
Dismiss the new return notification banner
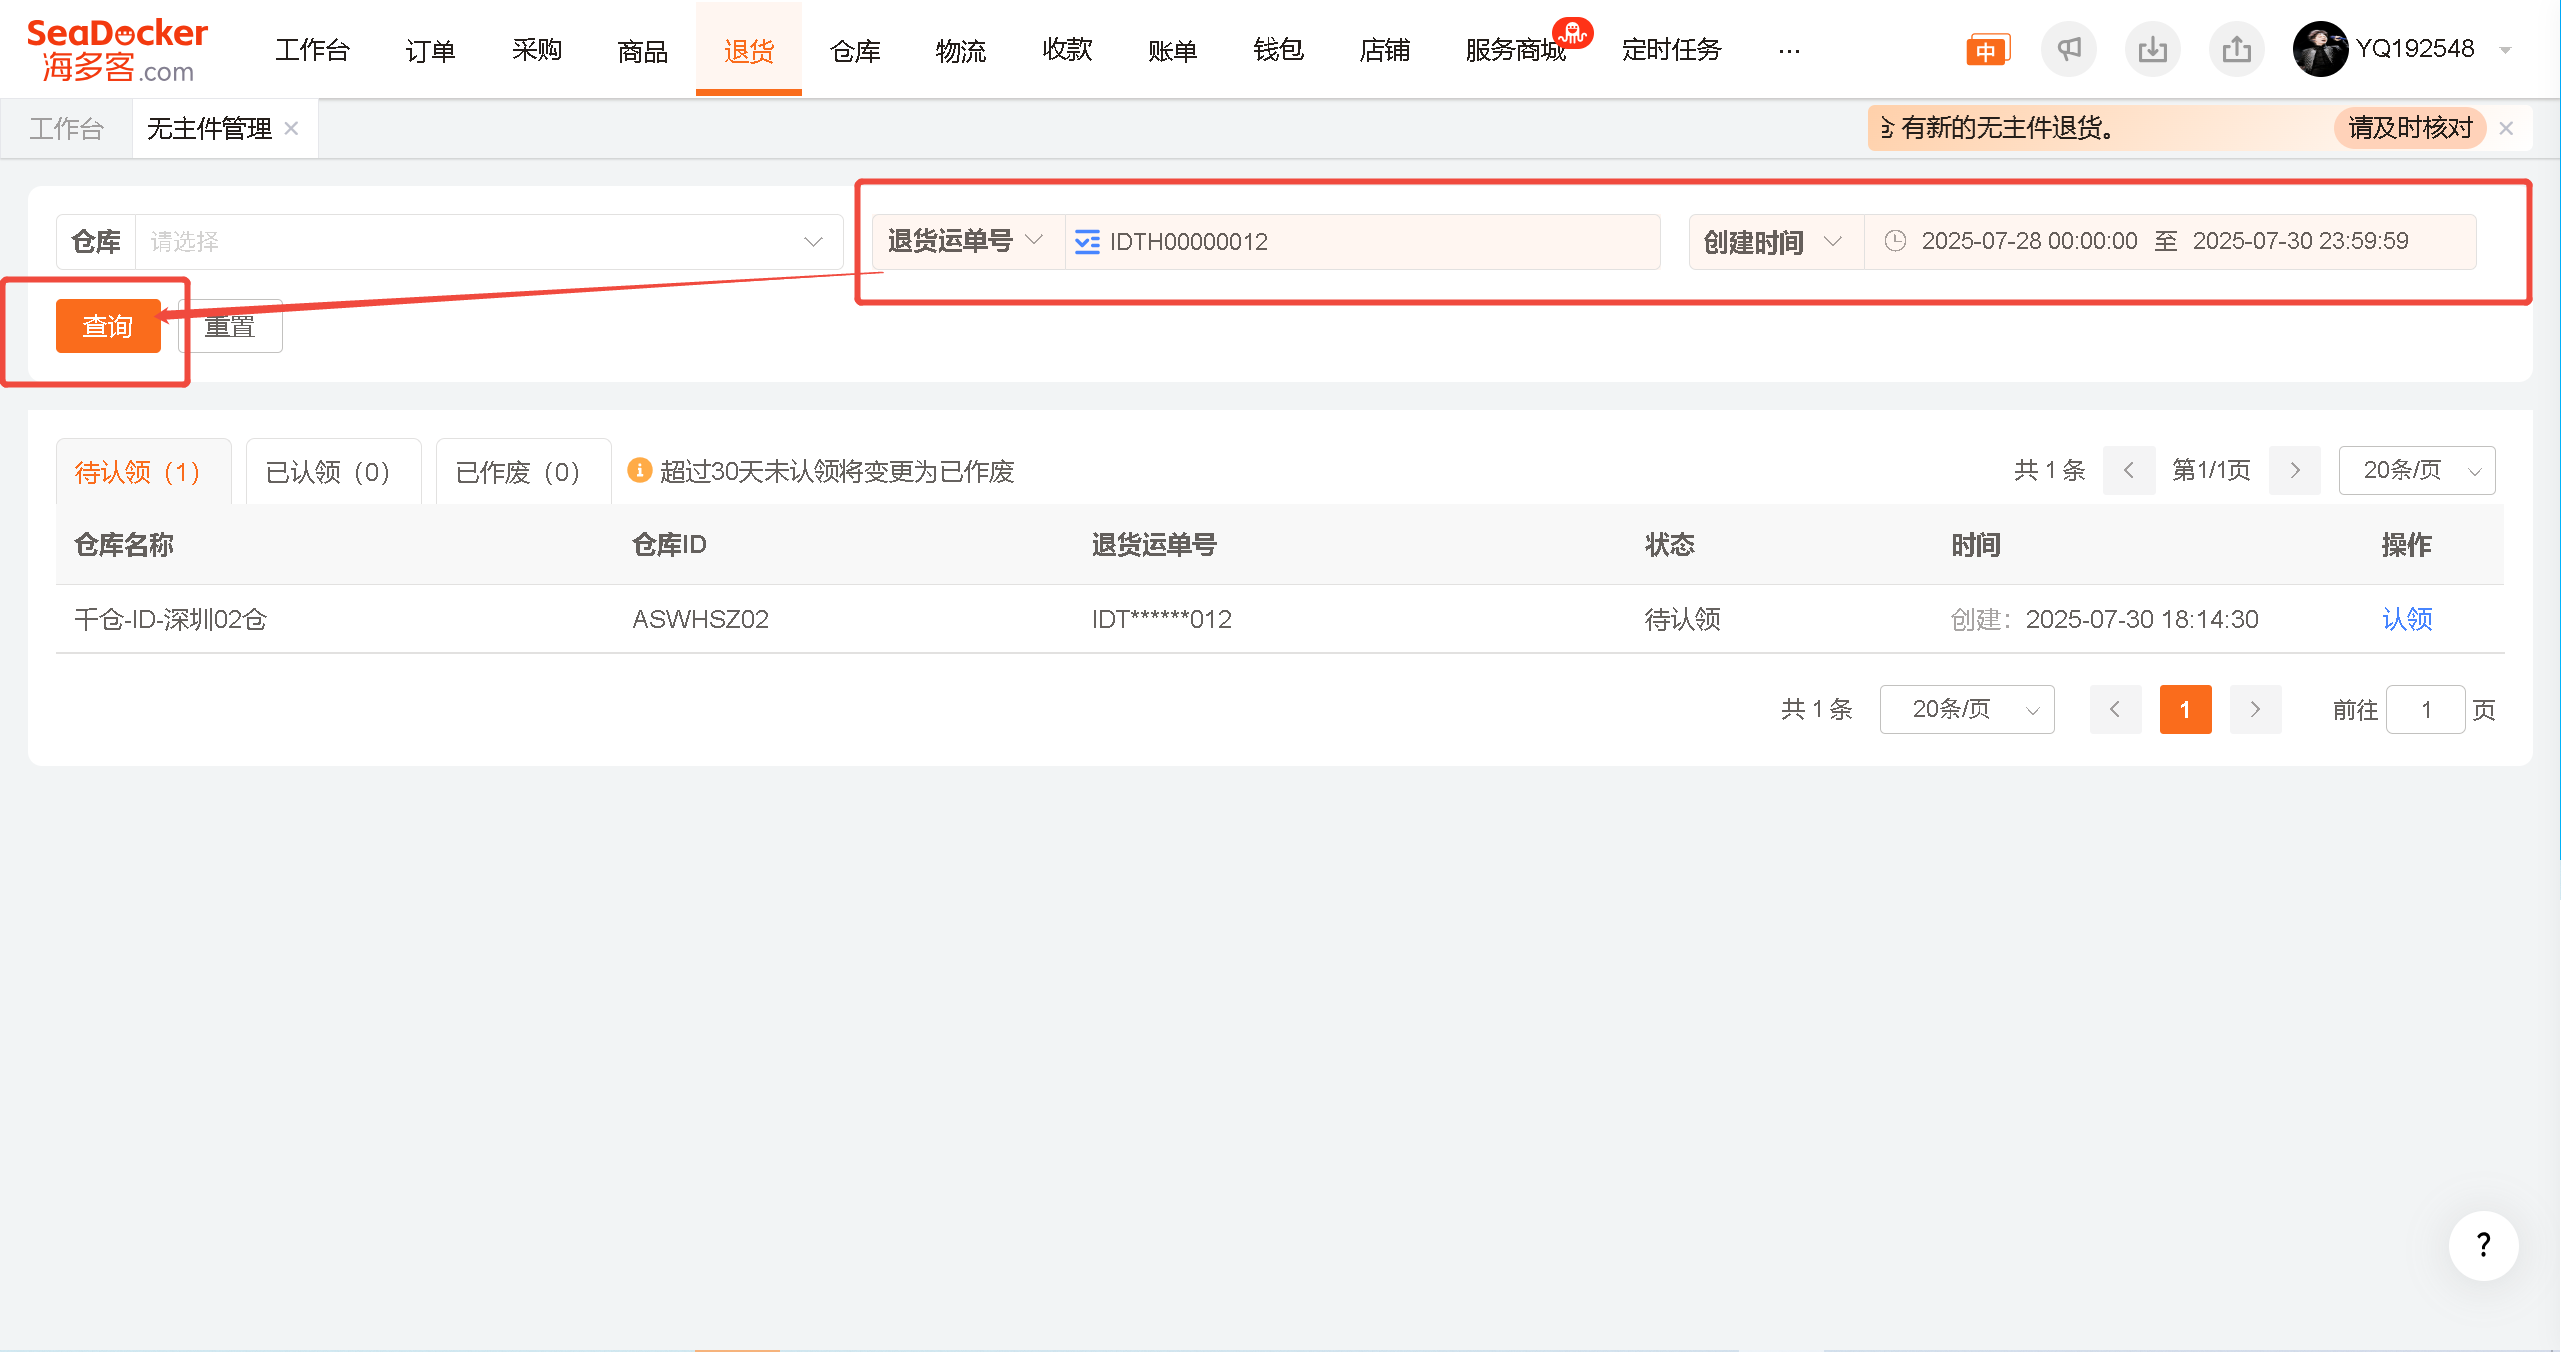pos(2506,128)
